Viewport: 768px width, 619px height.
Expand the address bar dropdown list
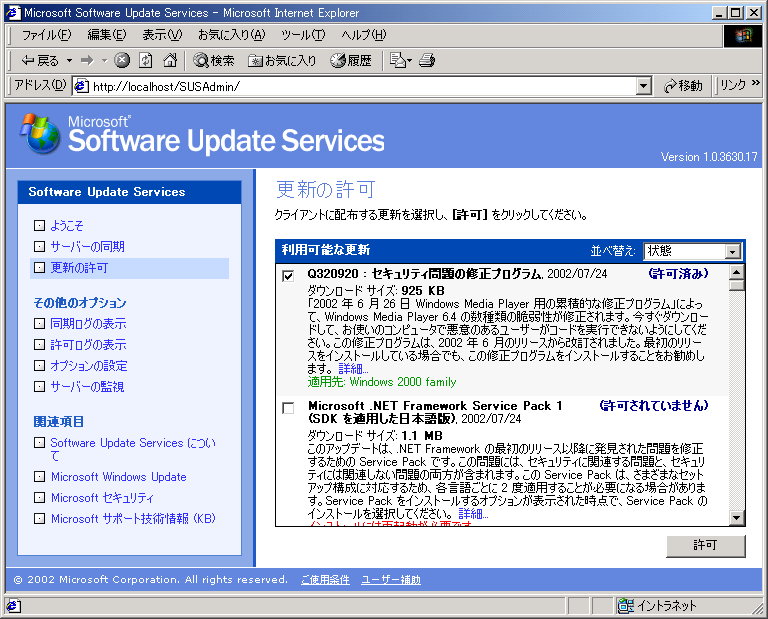click(644, 86)
